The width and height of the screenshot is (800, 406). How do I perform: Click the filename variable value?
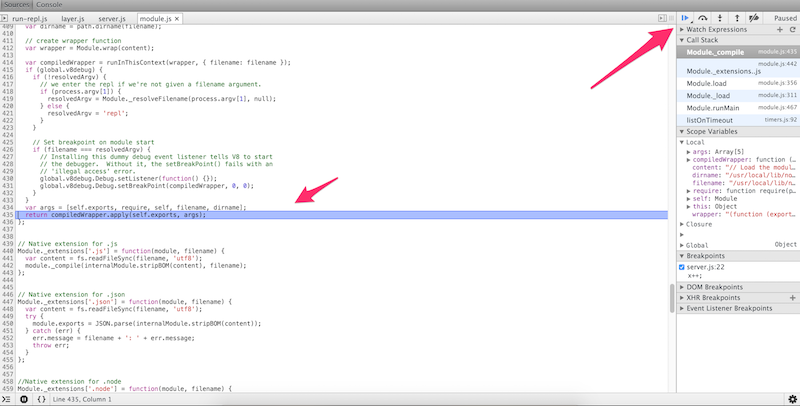(762, 183)
